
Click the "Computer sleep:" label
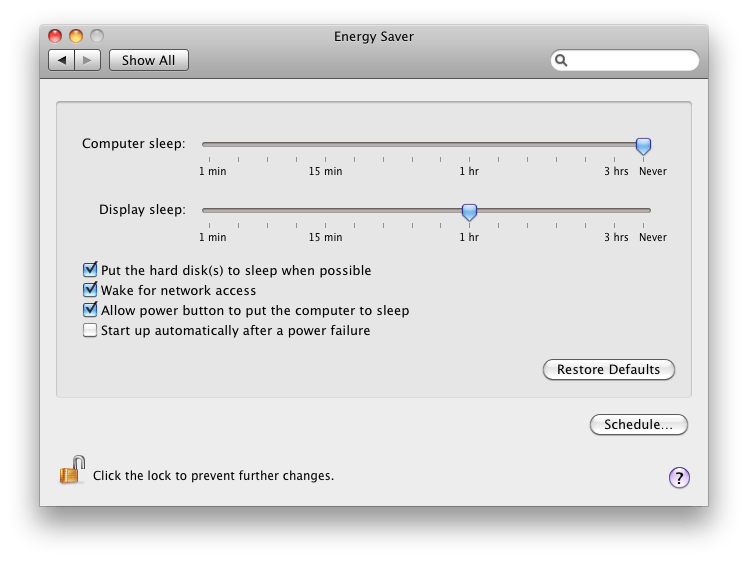tap(134, 144)
